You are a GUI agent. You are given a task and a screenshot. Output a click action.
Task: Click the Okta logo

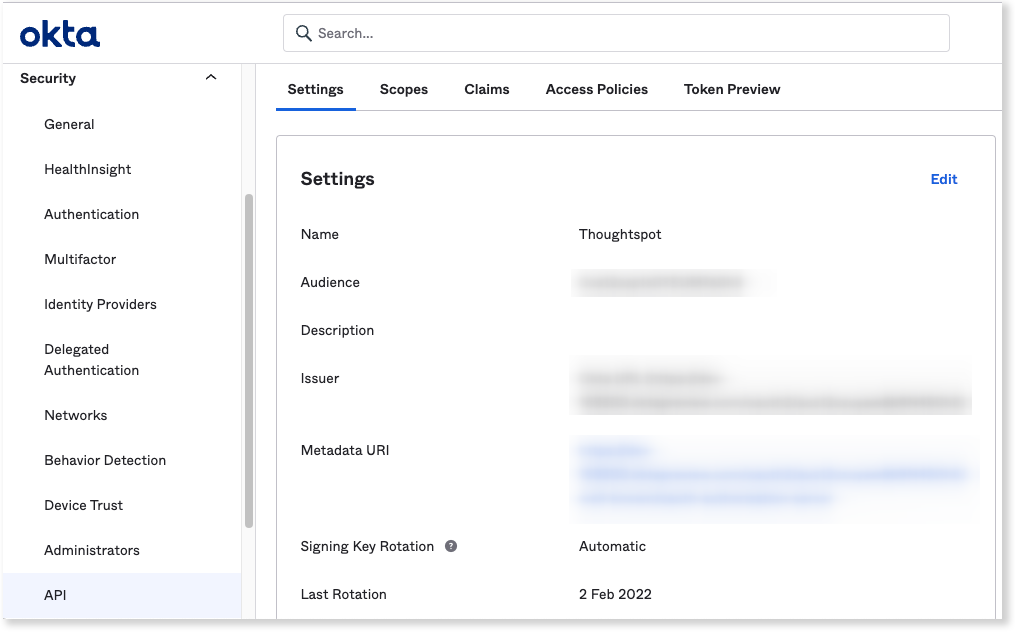pyautogui.click(x=58, y=32)
